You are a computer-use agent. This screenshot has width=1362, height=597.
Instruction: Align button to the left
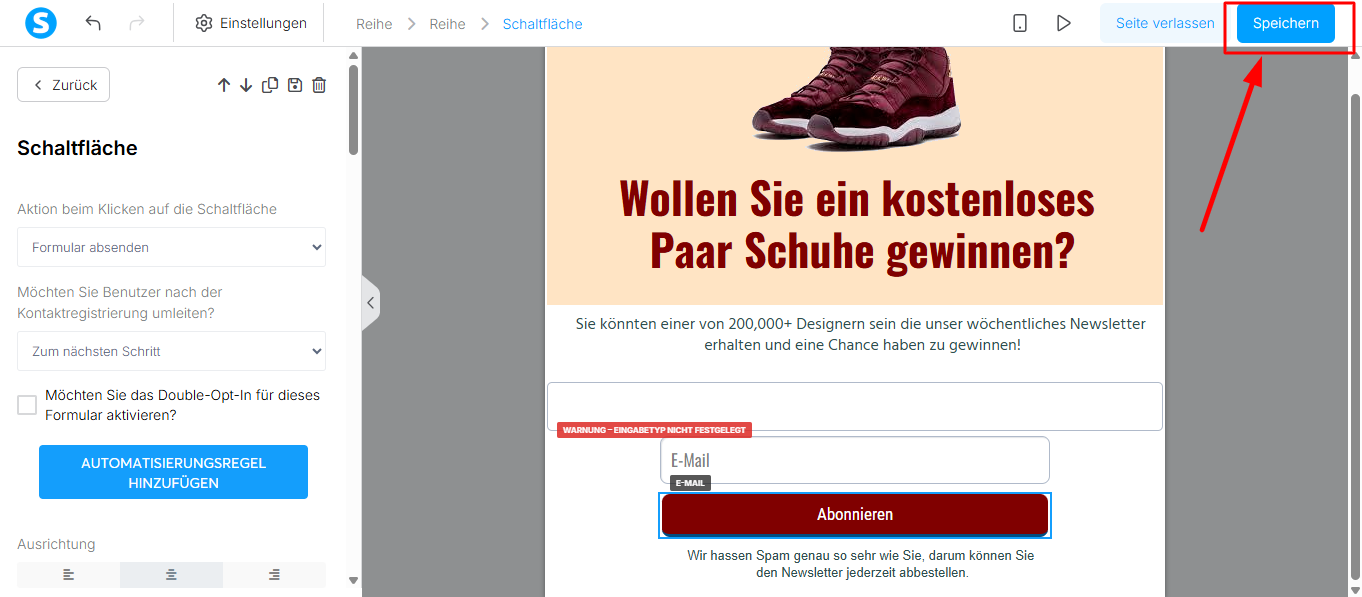pos(68,575)
